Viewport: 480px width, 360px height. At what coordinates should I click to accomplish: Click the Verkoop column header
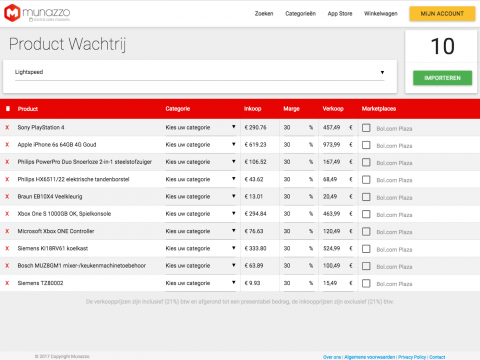[333, 109]
